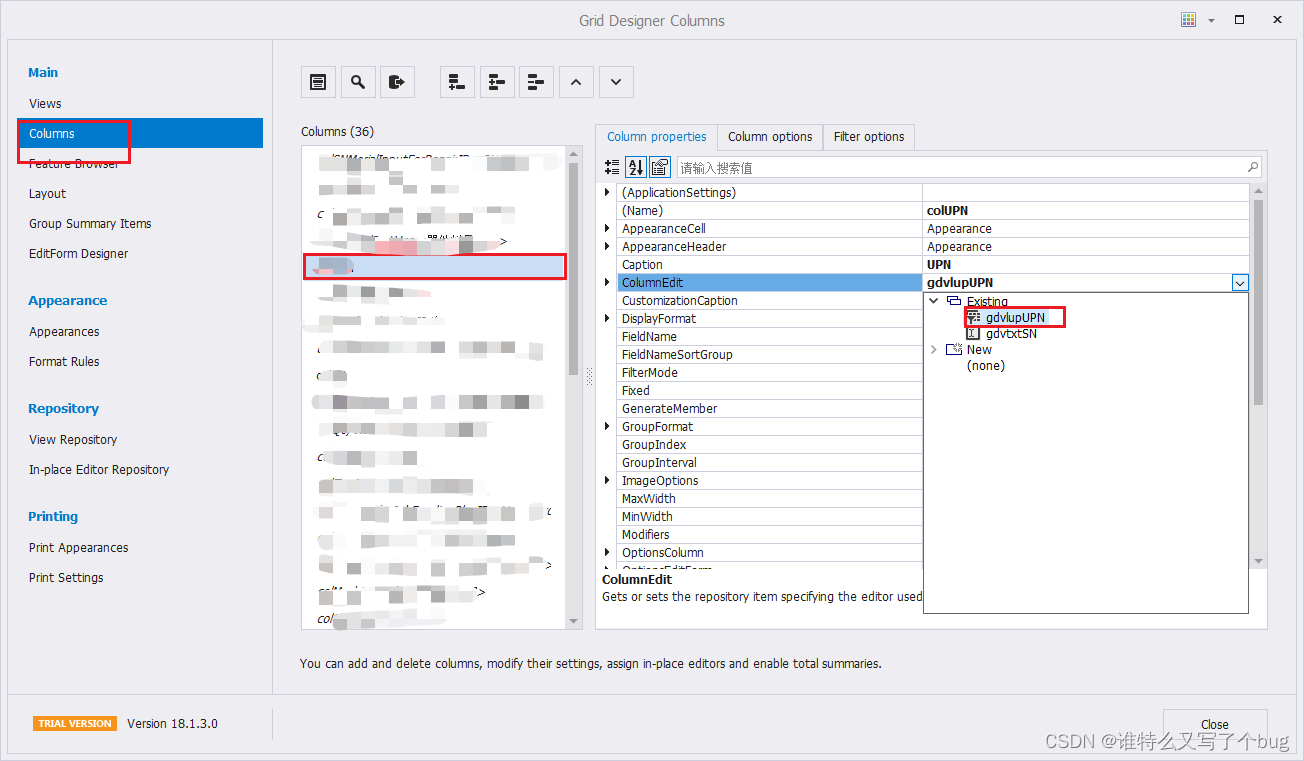Screen dimensions: 1304x761
Task: Collapse the Existing editors node
Action: tap(934, 301)
